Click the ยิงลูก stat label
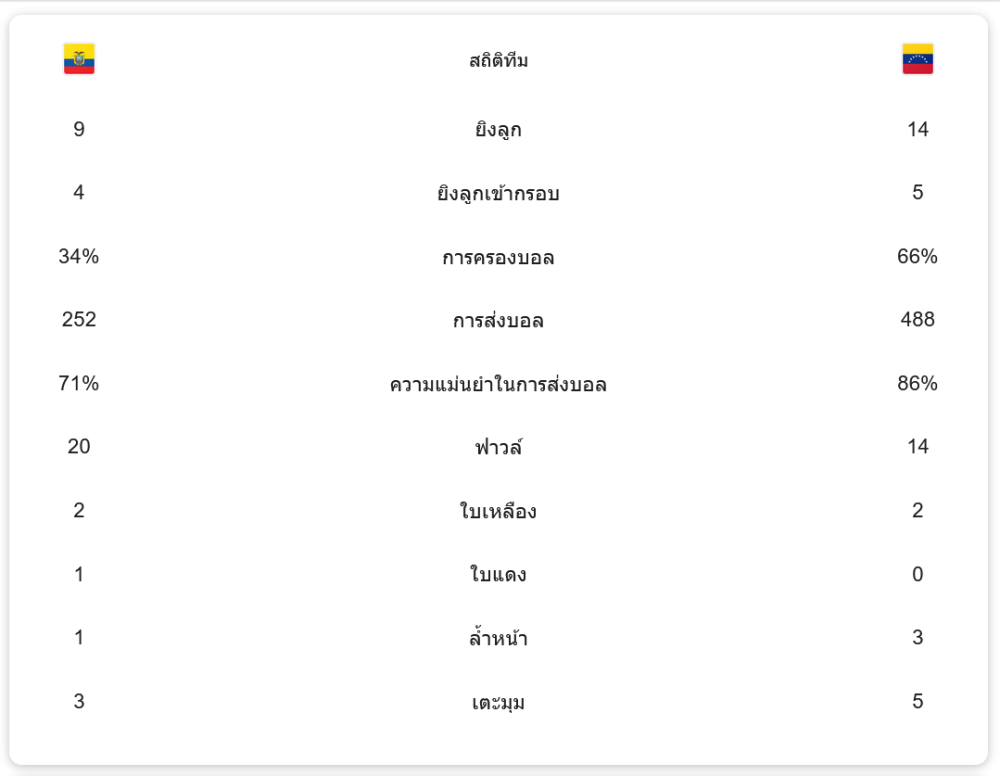The height and width of the screenshot is (776, 1000). [498, 130]
